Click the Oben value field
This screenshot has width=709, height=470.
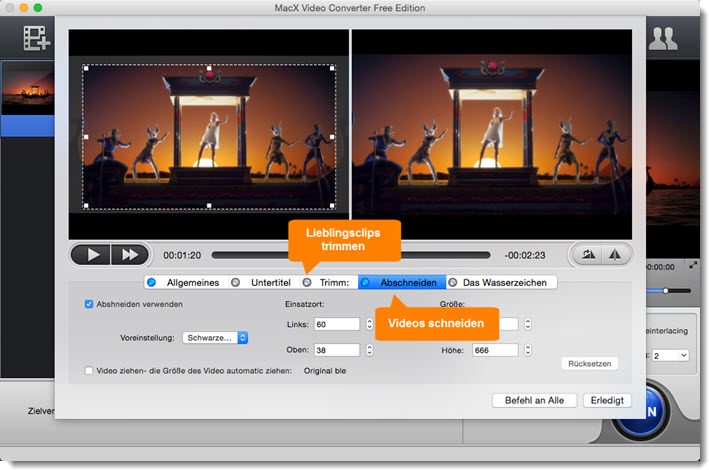click(x=337, y=350)
